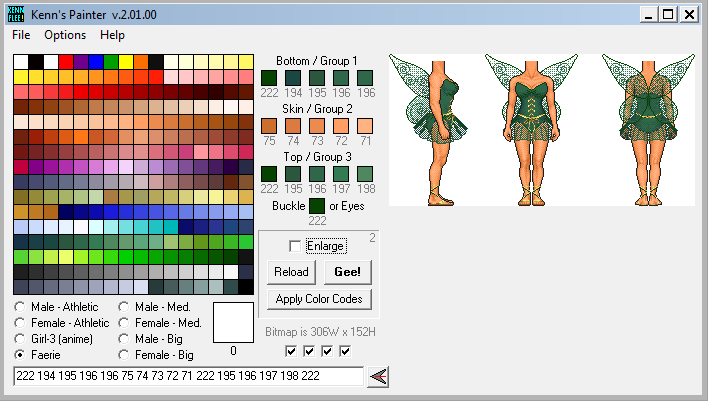Click the 'Top / Group 3' label
The image size is (708, 401).
coord(317,157)
